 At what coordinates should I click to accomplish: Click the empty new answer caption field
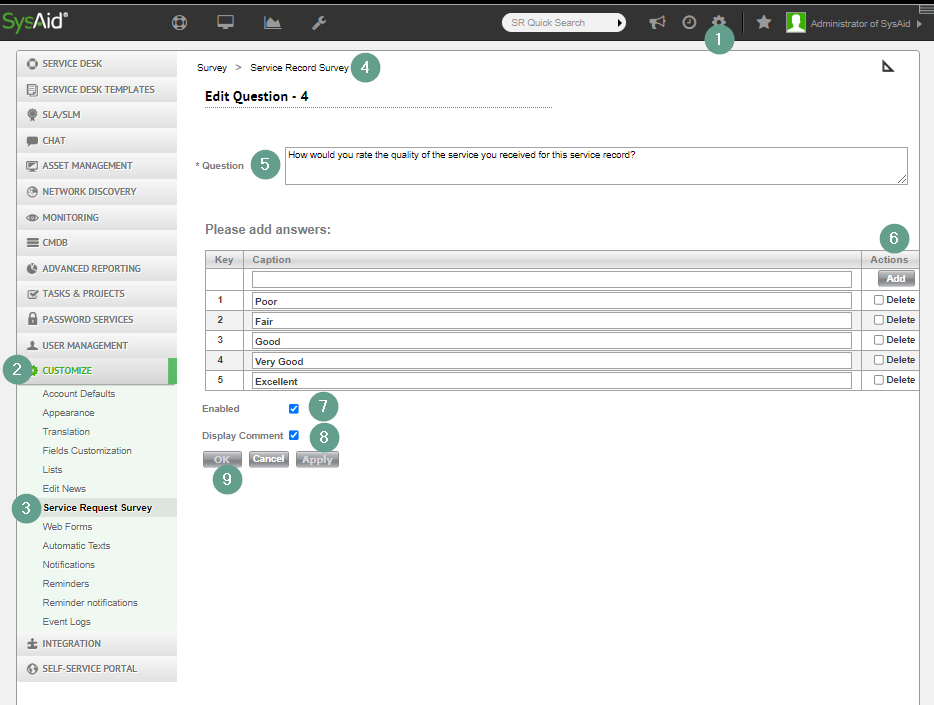(552, 279)
